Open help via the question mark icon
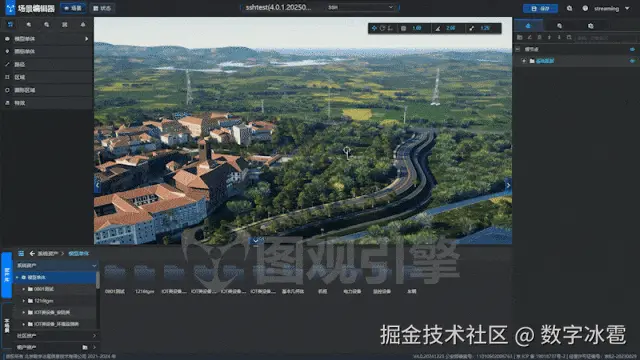Image resolution: width=640 pixels, height=360 pixels. tap(585, 8)
